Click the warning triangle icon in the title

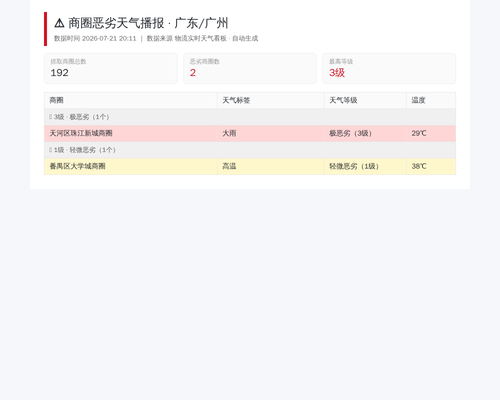[x=59, y=23]
